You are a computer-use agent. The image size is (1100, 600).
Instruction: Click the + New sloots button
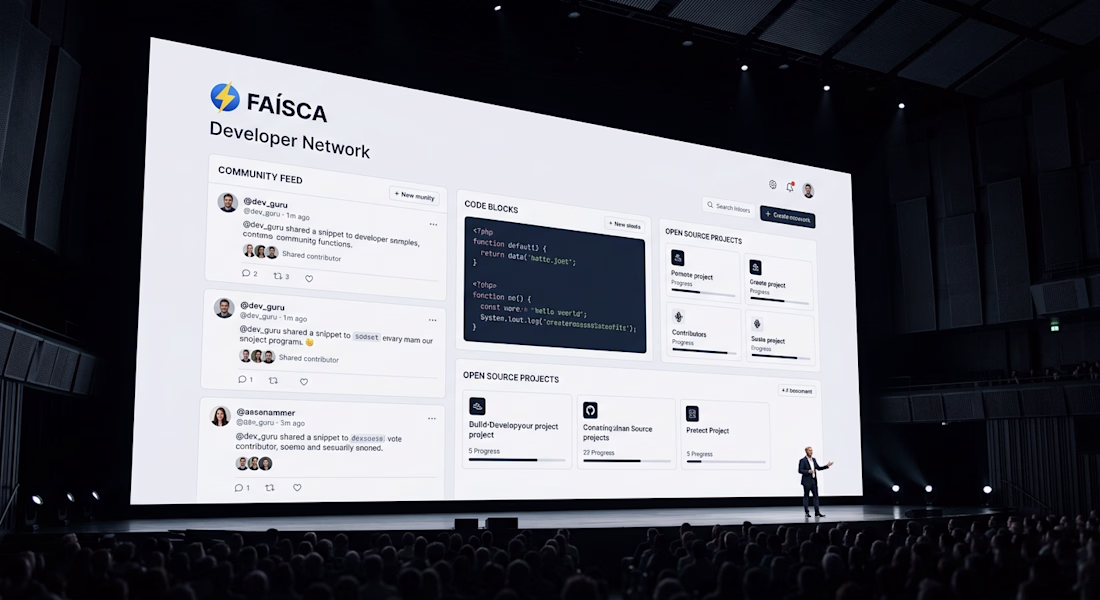tap(624, 225)
